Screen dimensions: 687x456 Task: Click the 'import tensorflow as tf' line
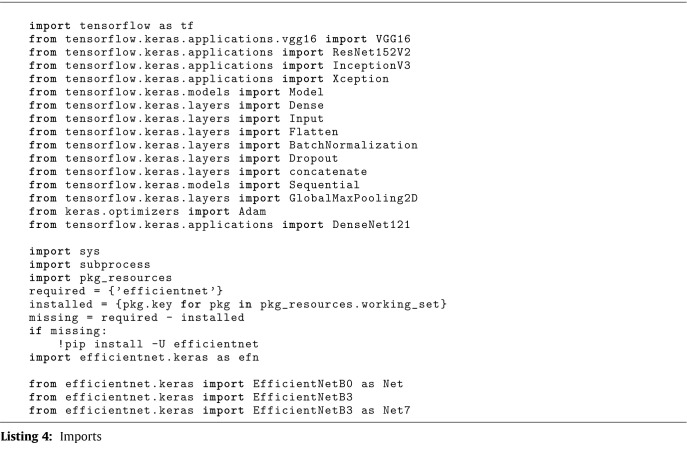[111, 26]
